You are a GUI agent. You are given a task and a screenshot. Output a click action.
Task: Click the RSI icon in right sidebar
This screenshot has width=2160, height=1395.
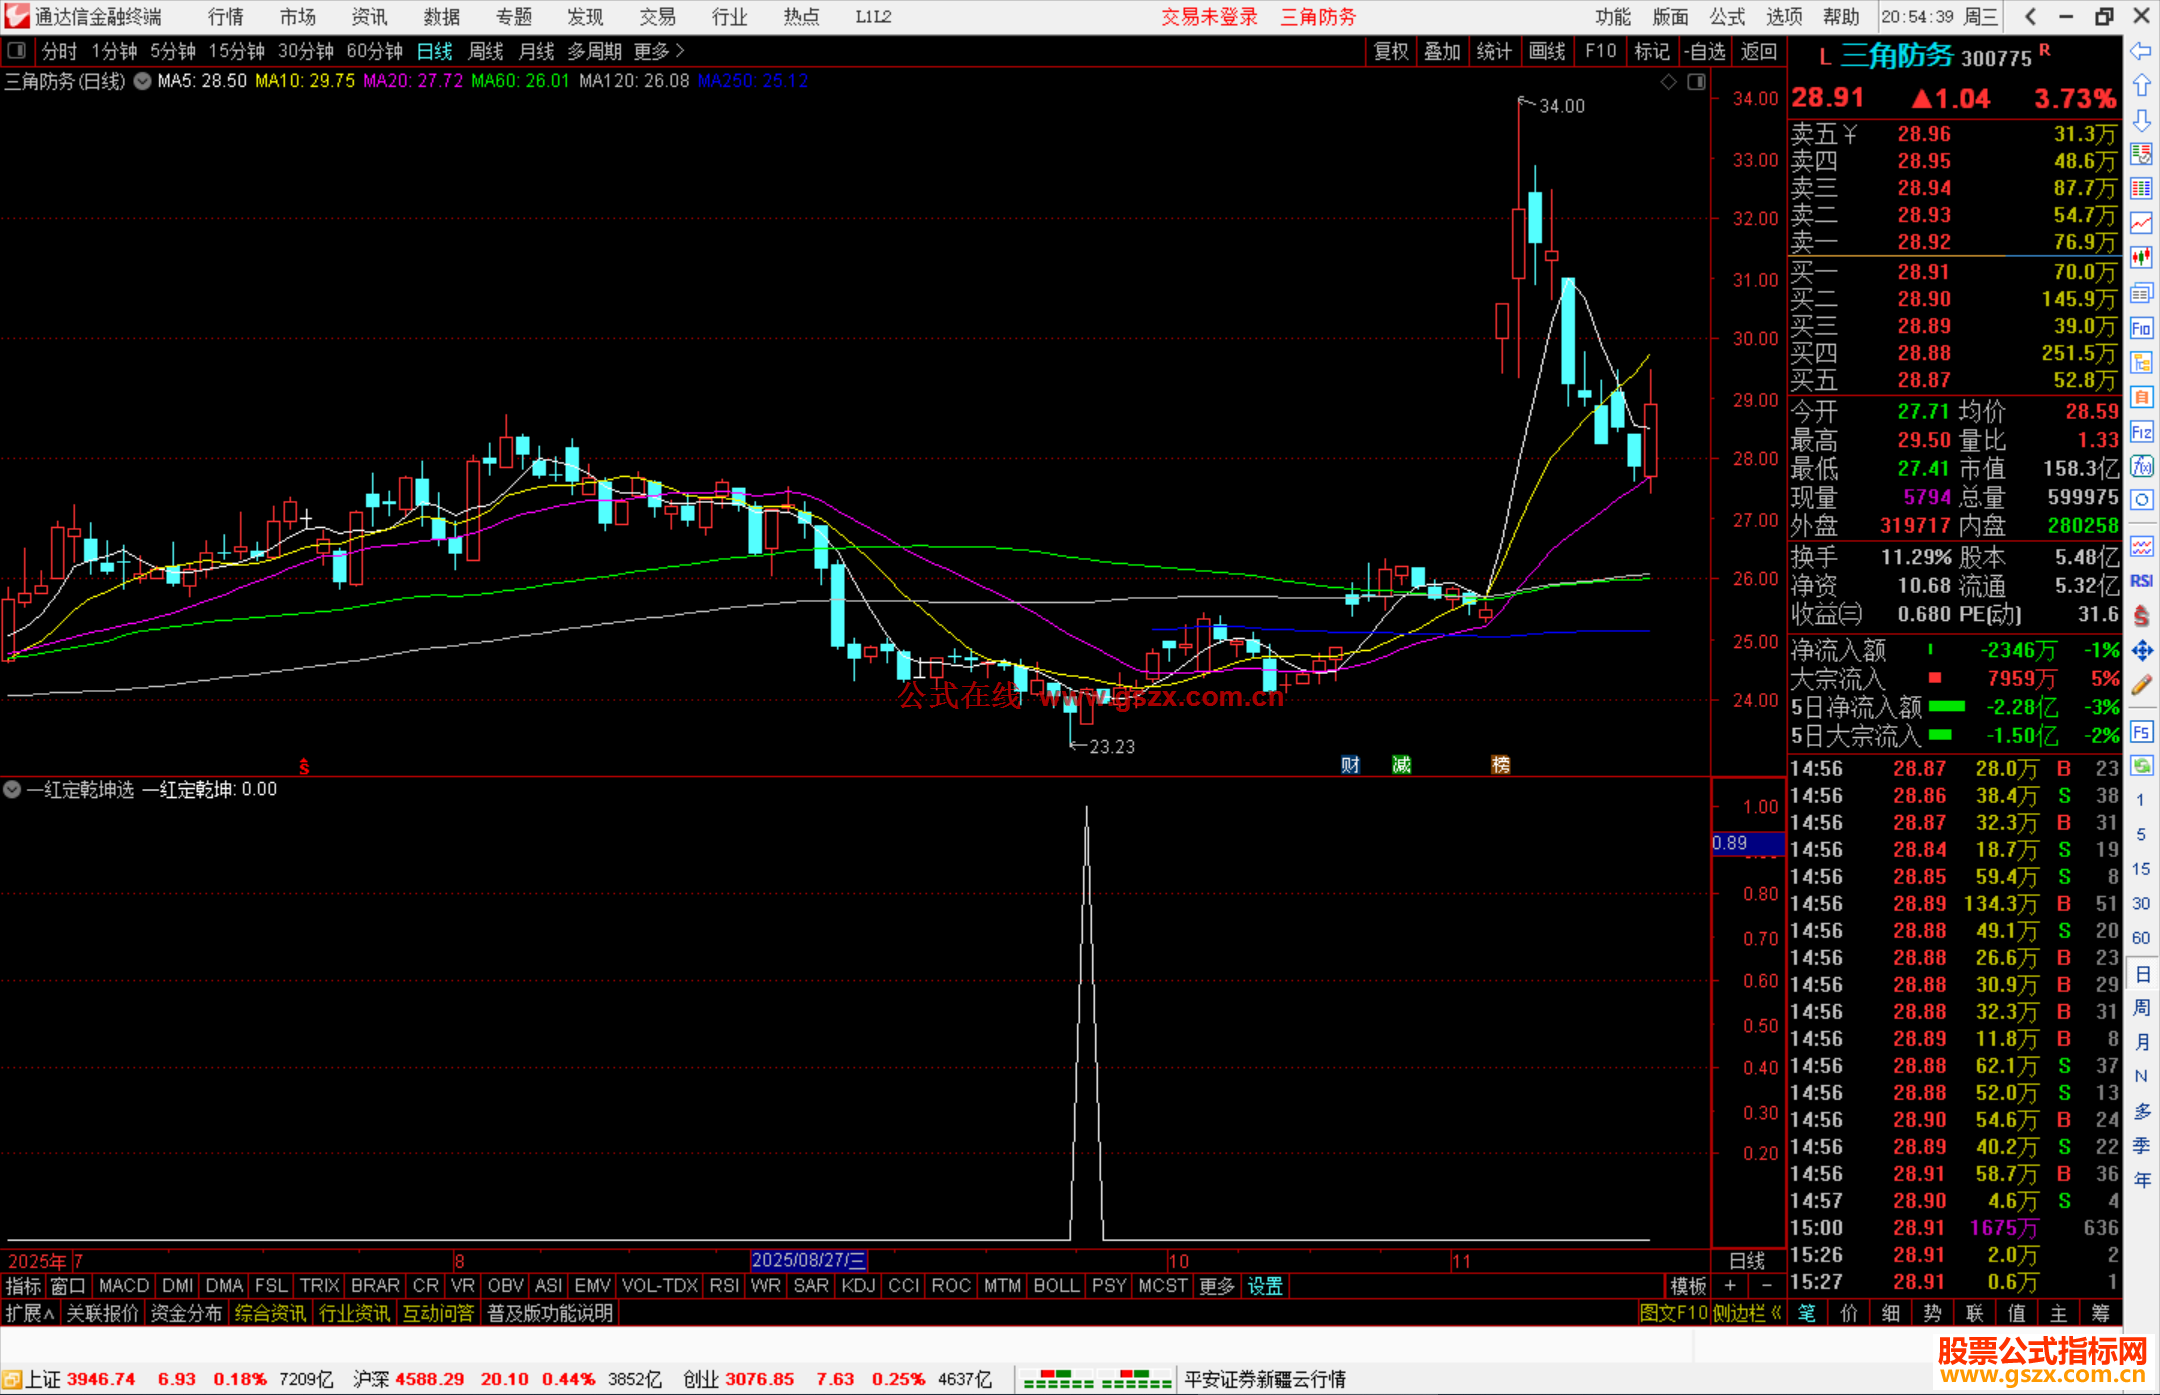coord(2141,581)
